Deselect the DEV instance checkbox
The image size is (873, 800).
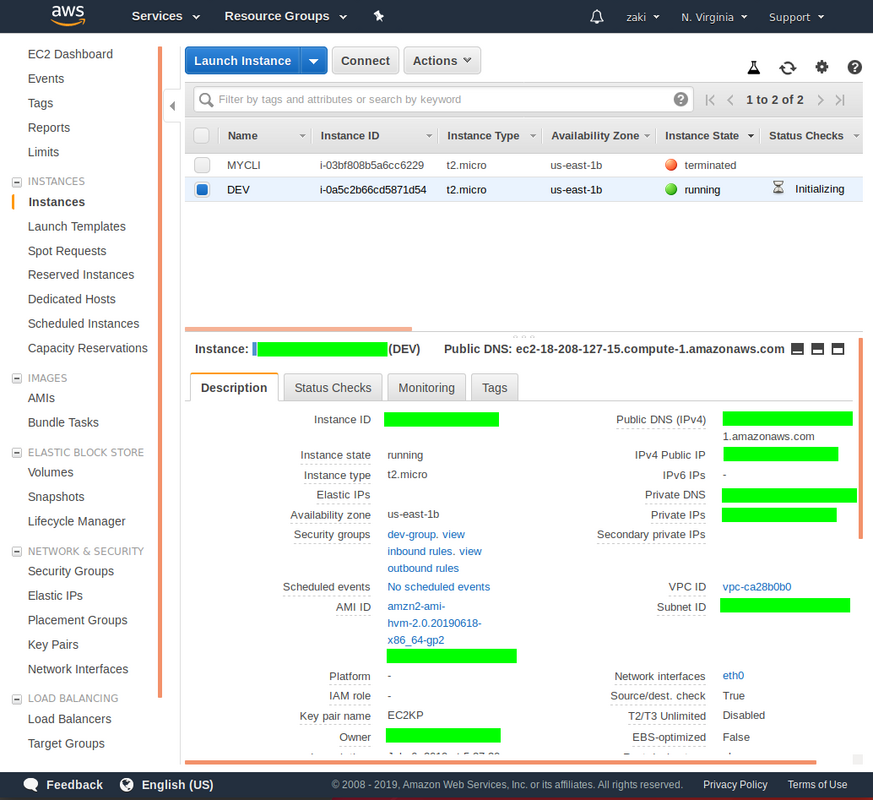coord(202,189)
